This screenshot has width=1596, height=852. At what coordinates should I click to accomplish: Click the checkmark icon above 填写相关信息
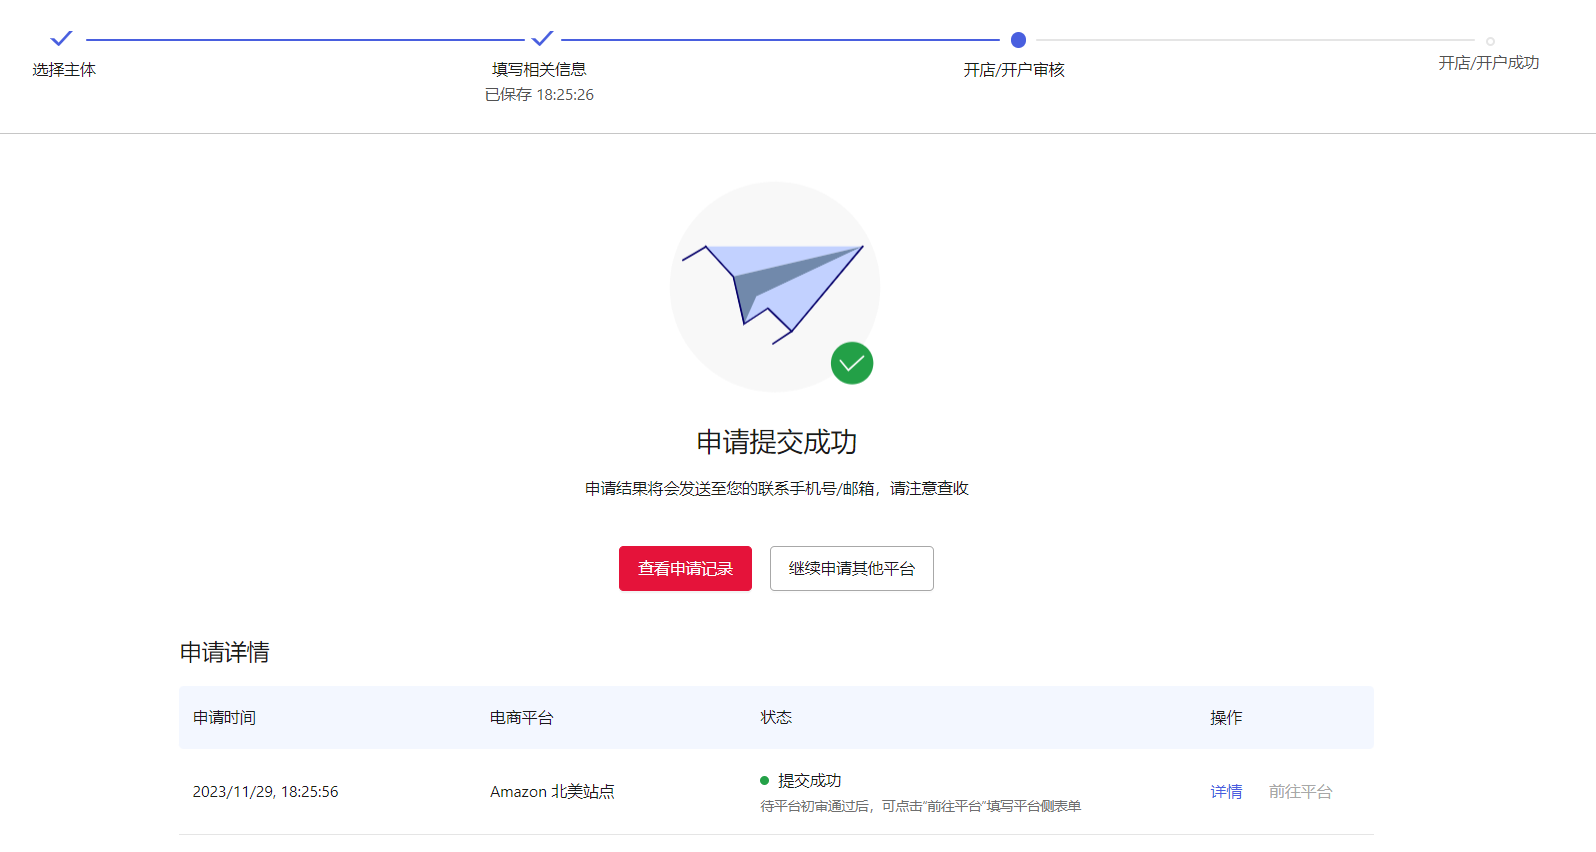click(542, 39)
